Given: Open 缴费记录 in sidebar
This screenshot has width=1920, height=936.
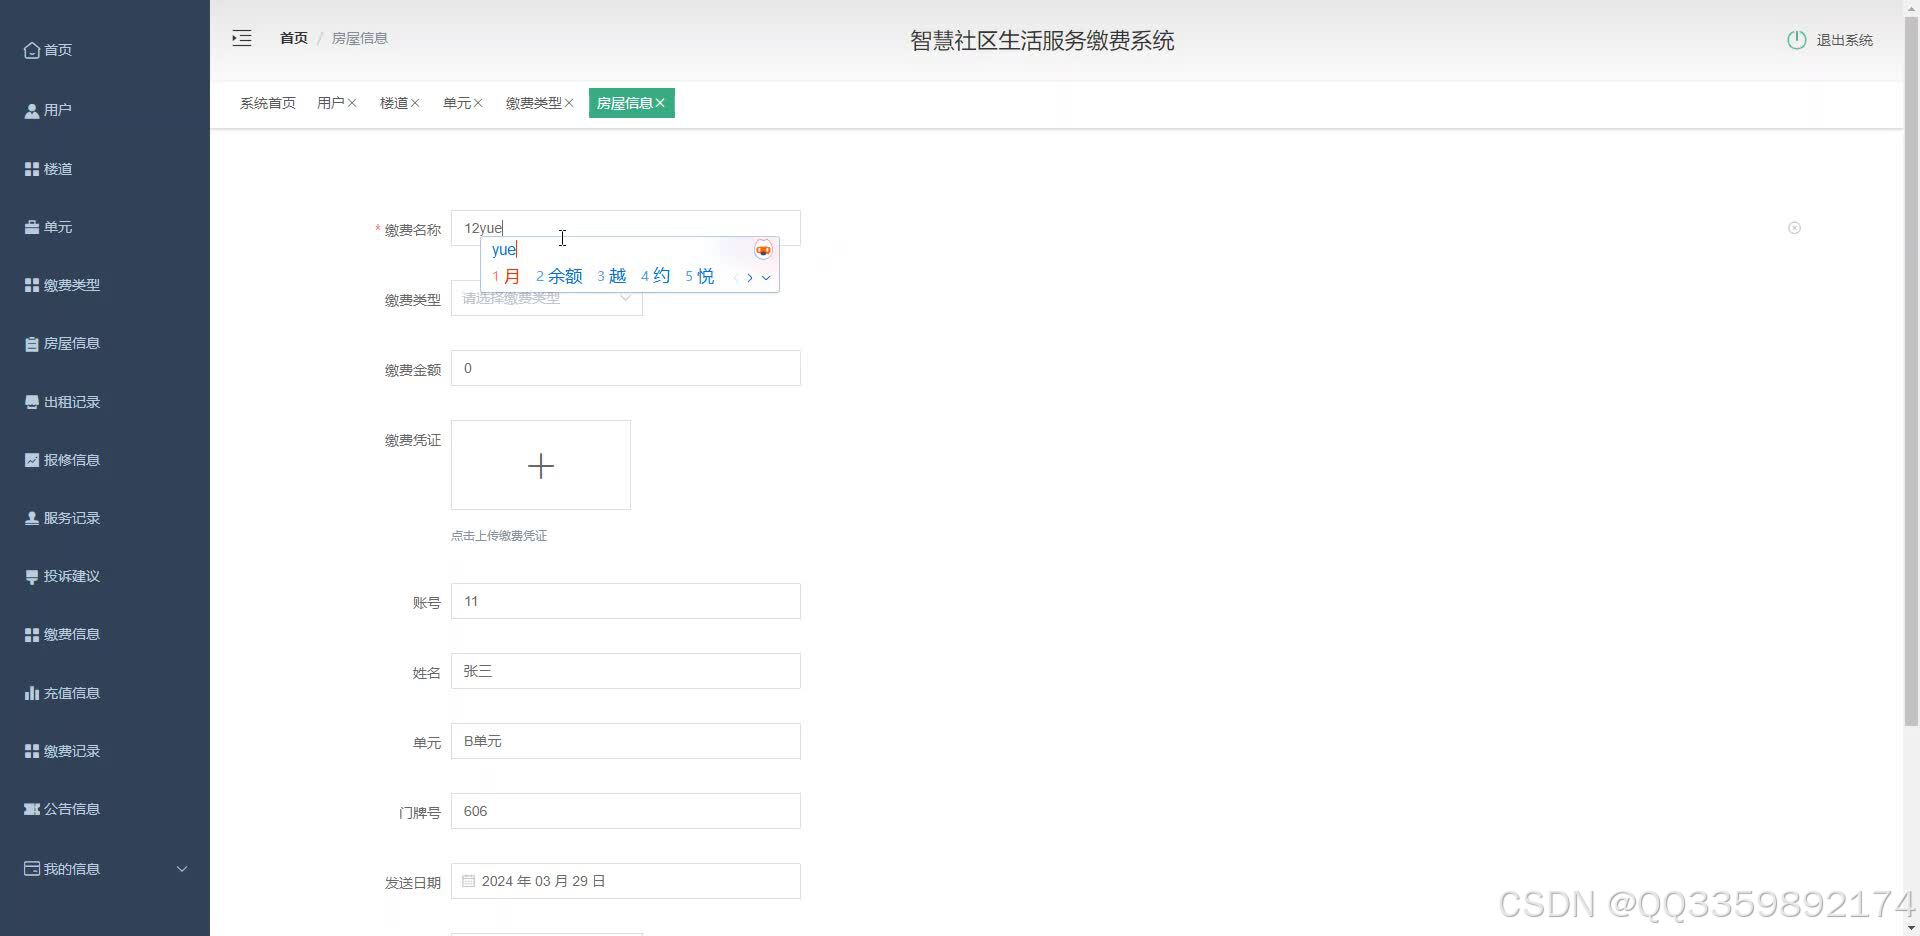Looking at the screenshot, I should click(x=105, y=751).
